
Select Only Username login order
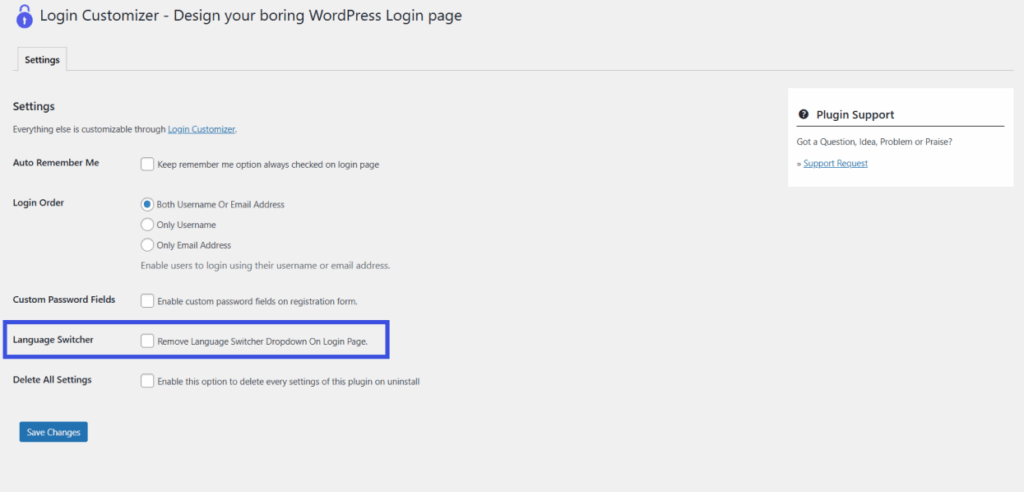coord(147,224)
